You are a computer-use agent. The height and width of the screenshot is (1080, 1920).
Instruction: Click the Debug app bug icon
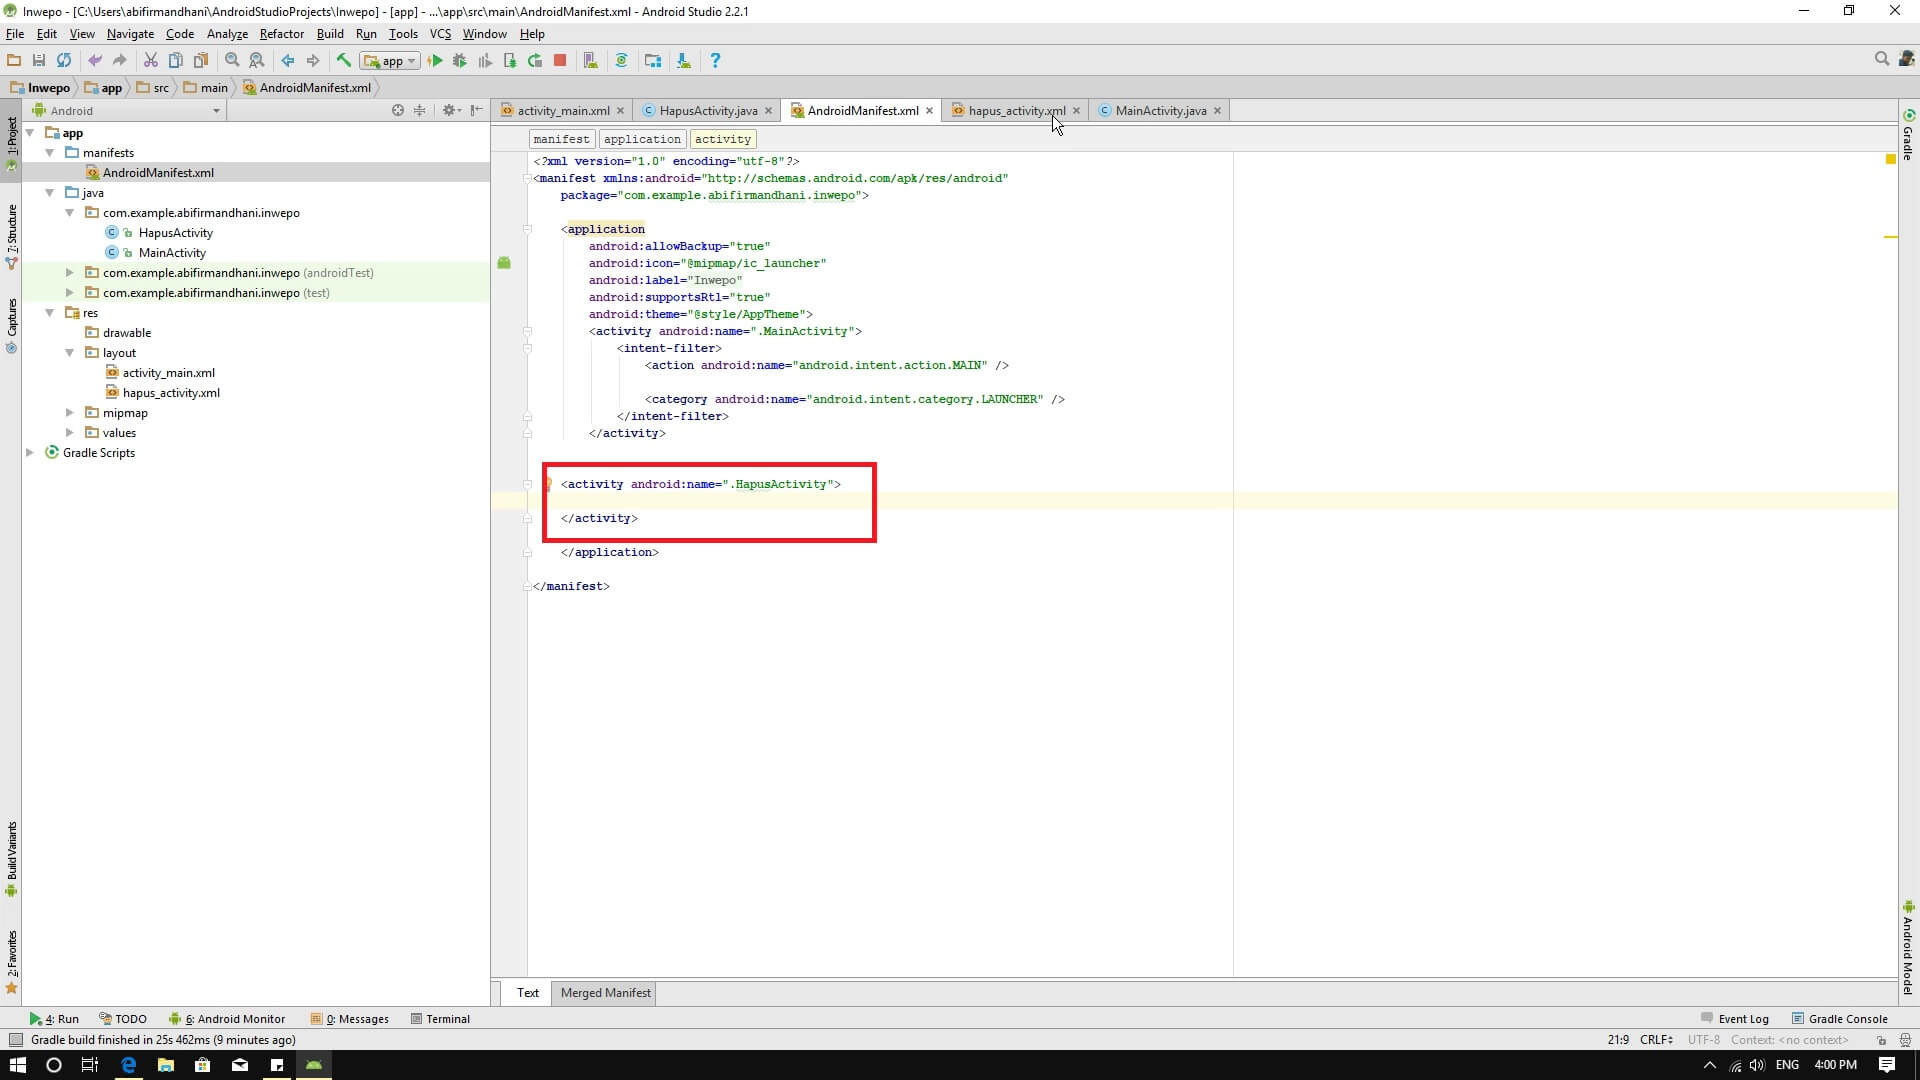(460, 61)
